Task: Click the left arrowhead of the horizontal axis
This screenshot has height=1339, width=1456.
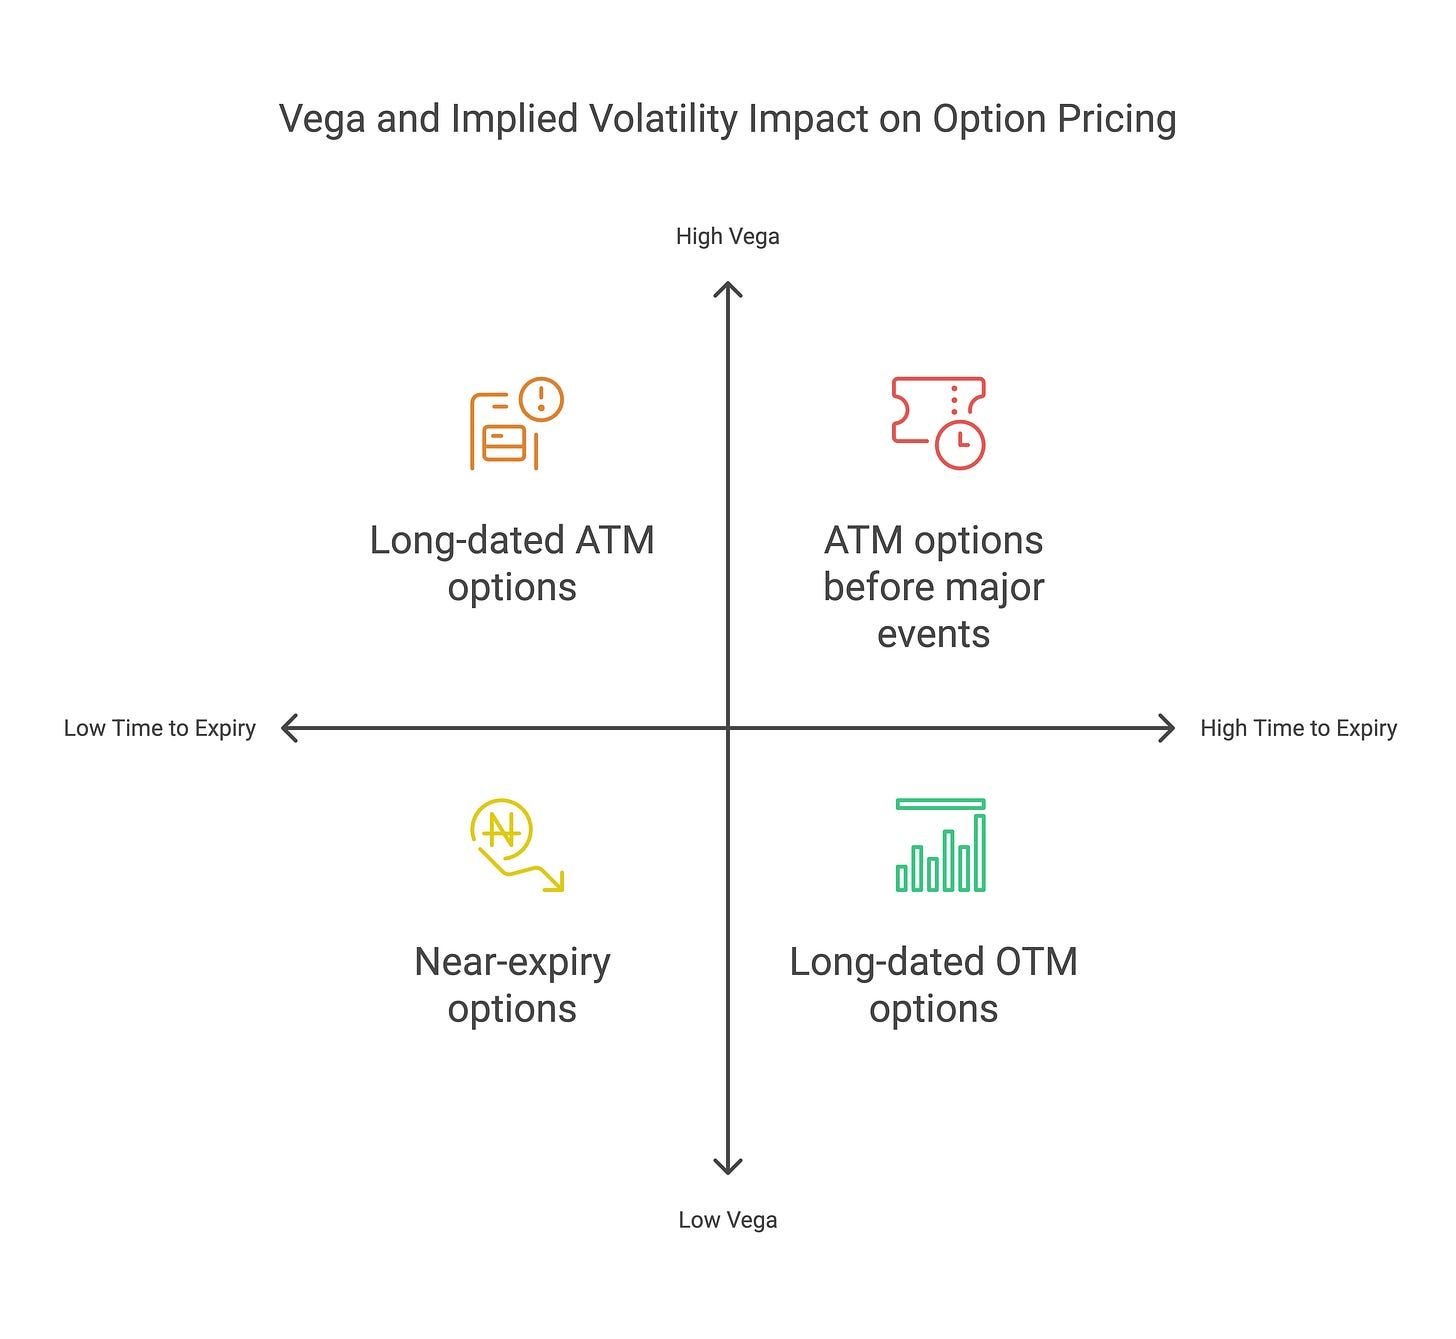Action: click(x=290, y=728)
